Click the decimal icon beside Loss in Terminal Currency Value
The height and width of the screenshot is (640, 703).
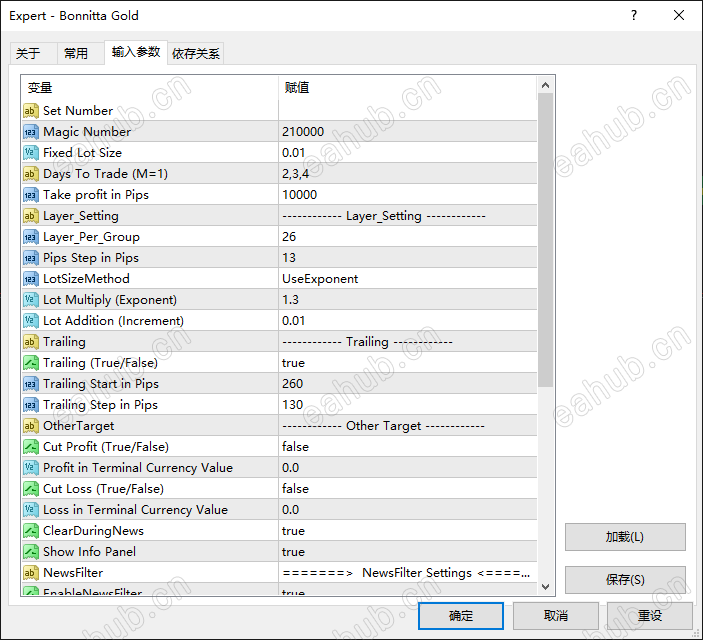coord(30,510)
